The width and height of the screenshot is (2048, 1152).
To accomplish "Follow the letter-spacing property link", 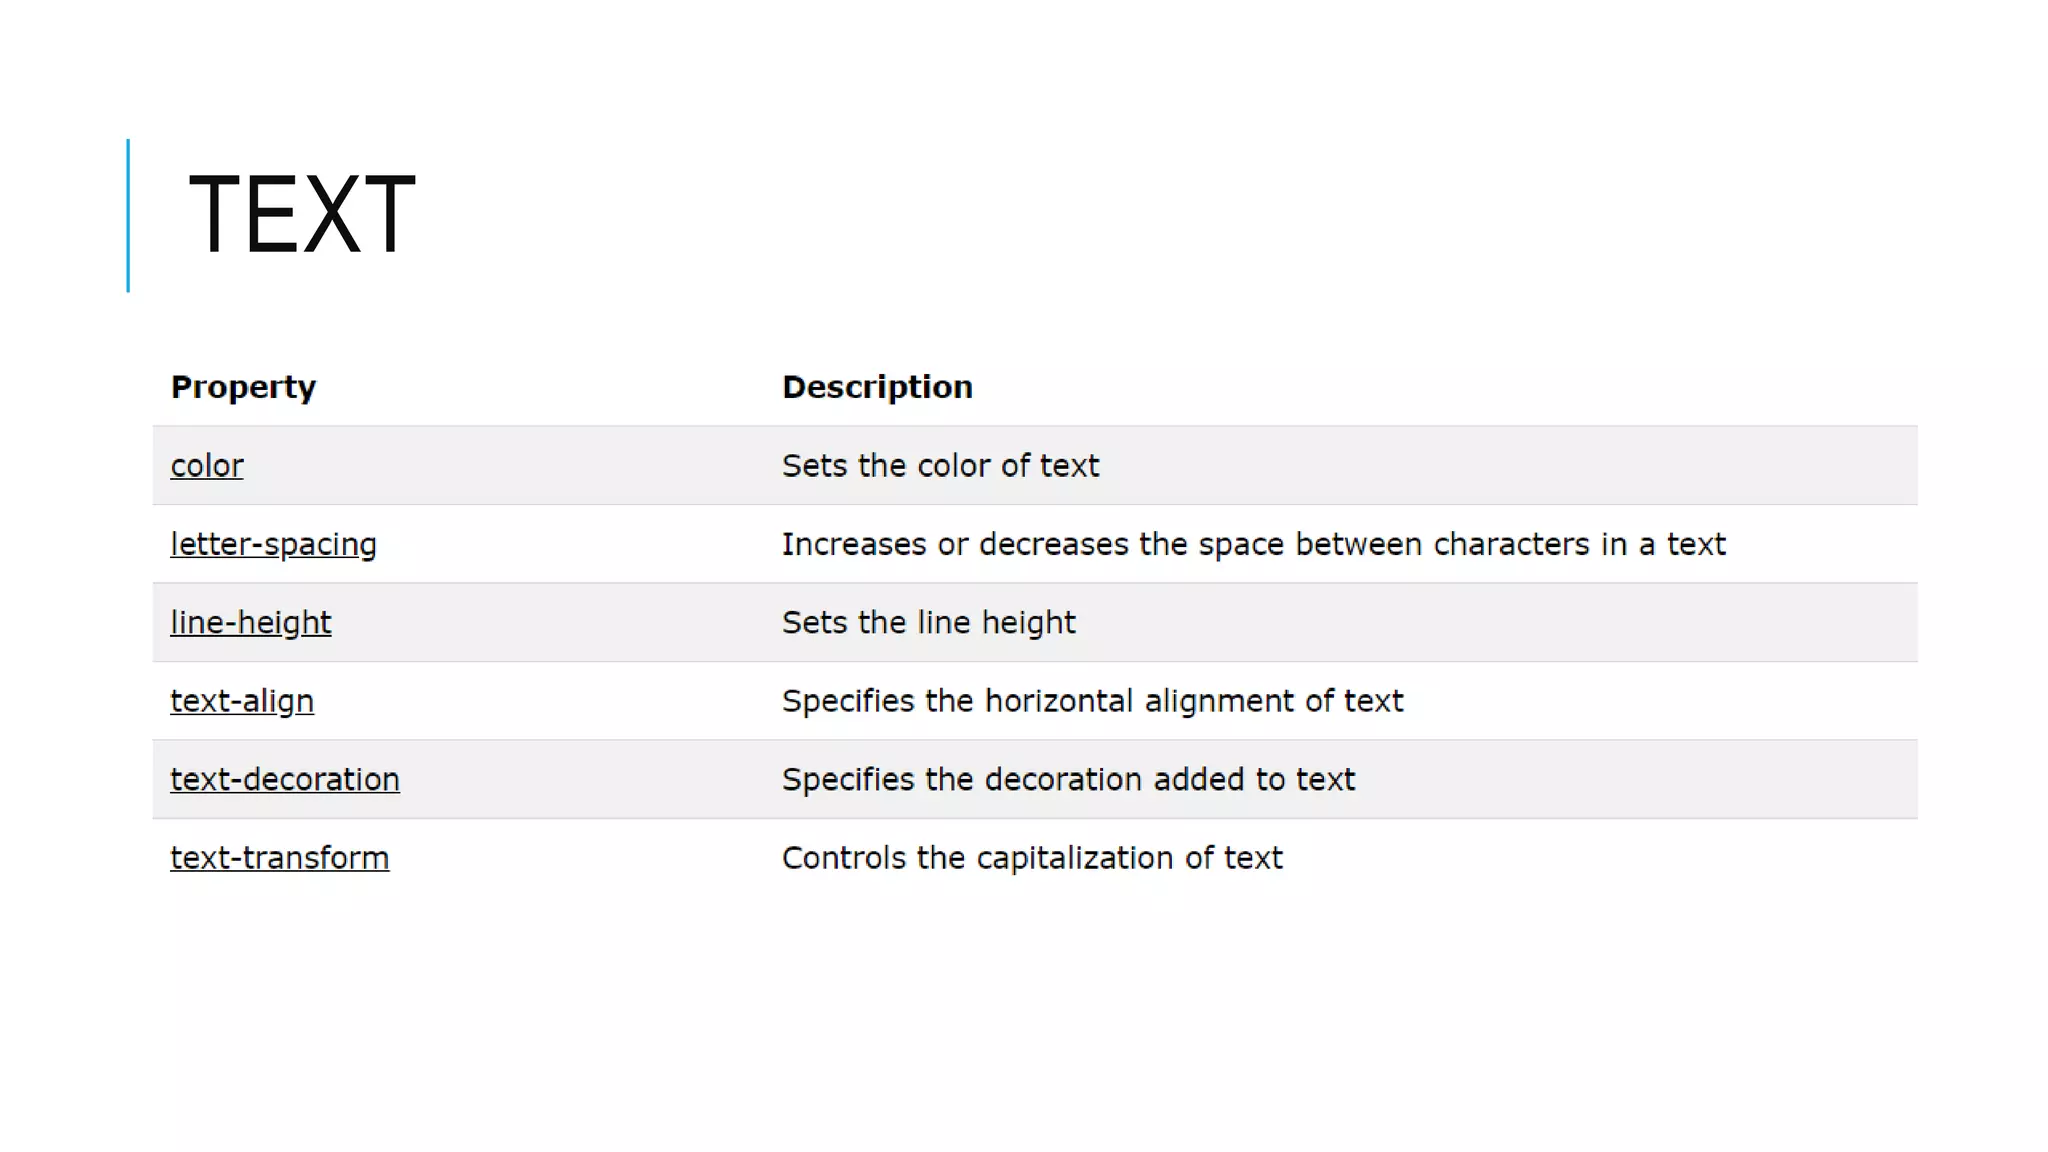I will (273, 545).
